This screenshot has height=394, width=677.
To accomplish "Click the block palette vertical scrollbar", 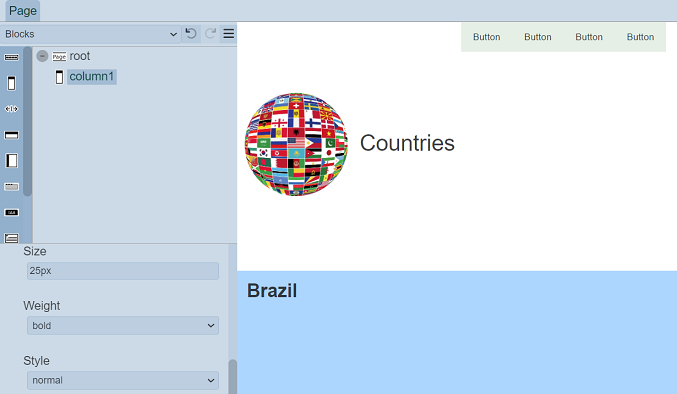I will [x=28, y=121].
